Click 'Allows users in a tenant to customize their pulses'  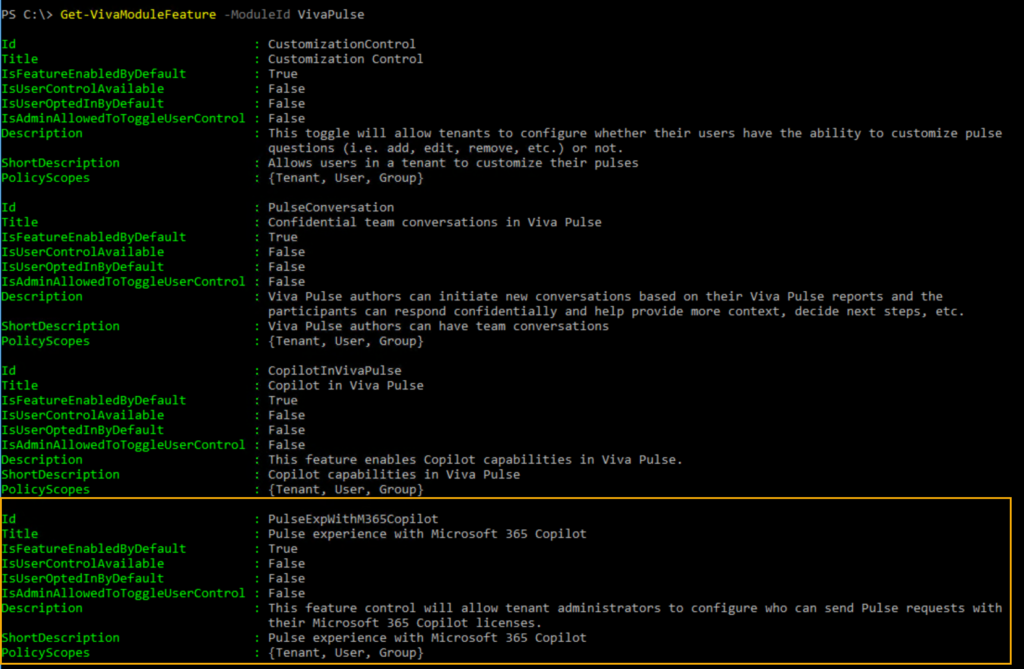pyautogui.click(x=453, y=163)
